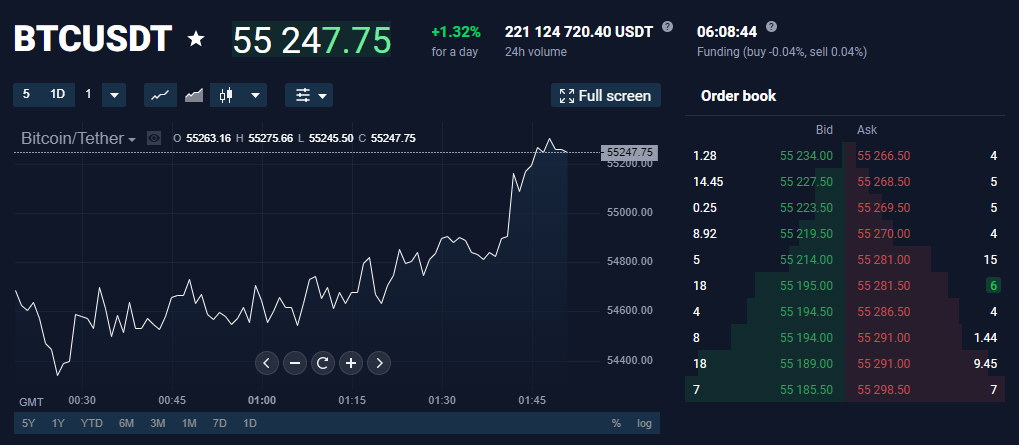The height and width of the screenshot is (445, 1019).
Task: Pan chart right with the arrow button
Action: [379, 362]
